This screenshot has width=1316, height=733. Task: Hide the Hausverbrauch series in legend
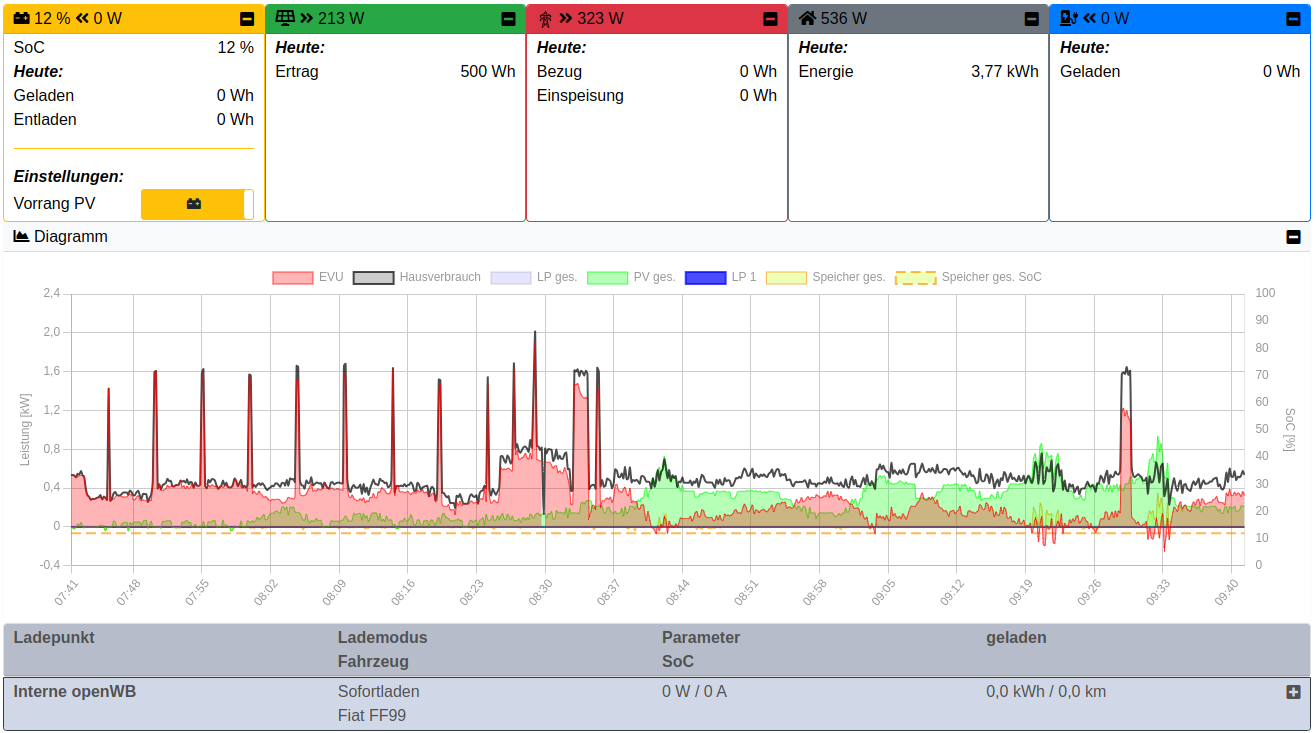point(373,277)
